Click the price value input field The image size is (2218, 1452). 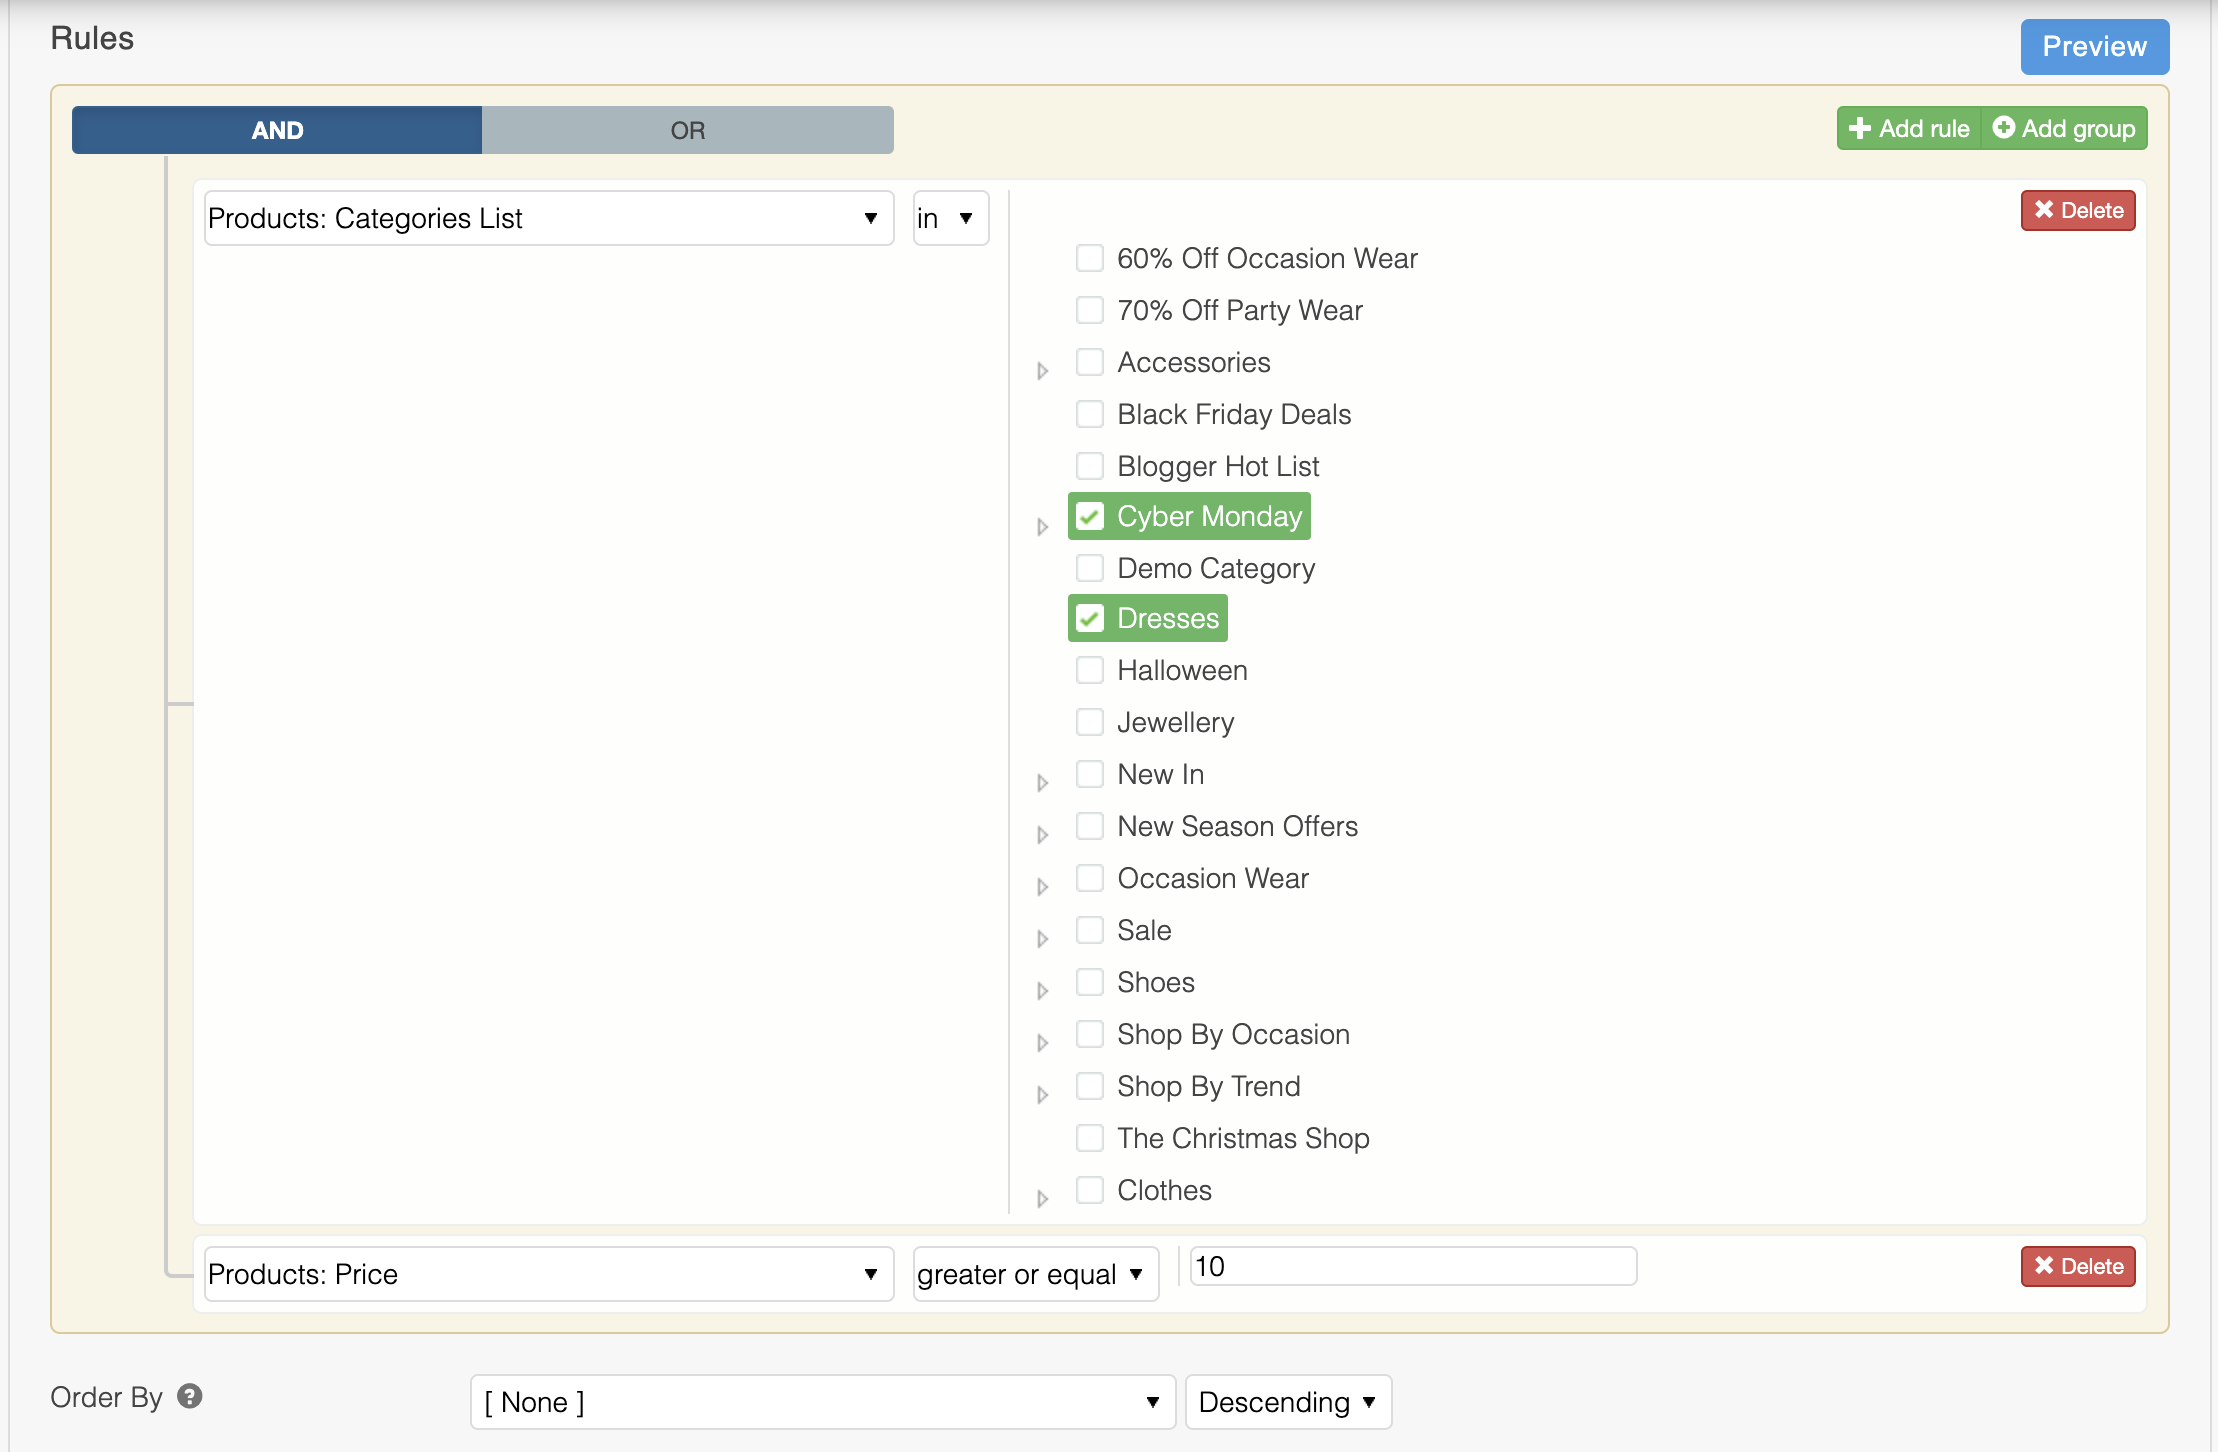pos(1412,1266)
